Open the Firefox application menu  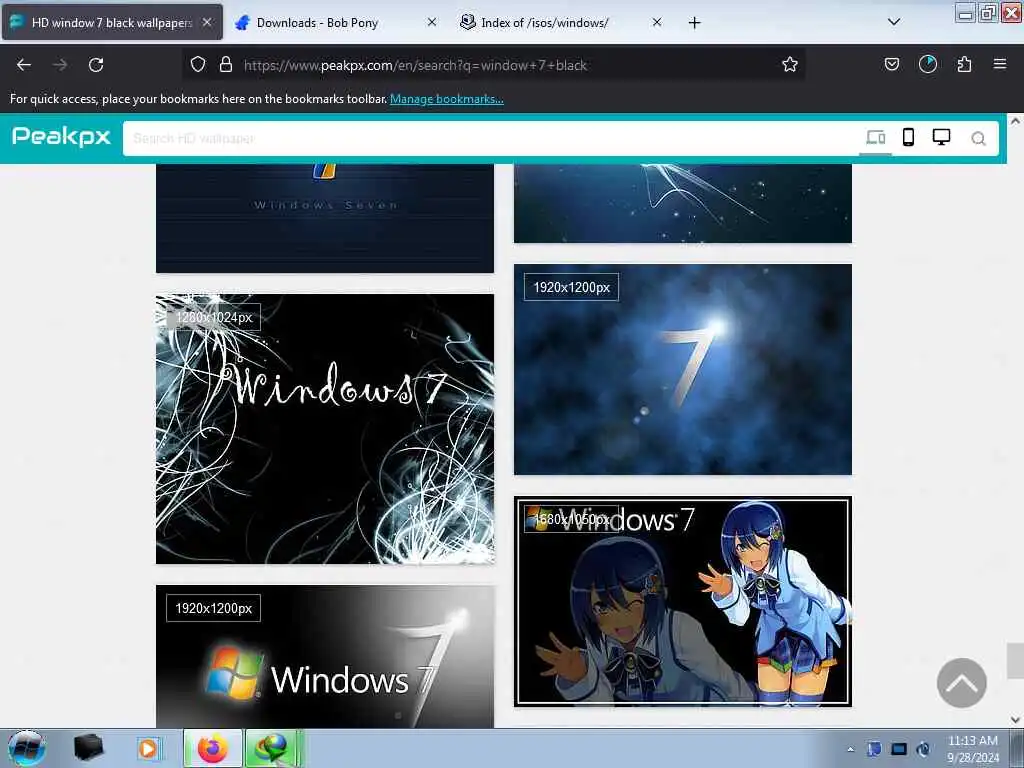click(x=999, y=64)
